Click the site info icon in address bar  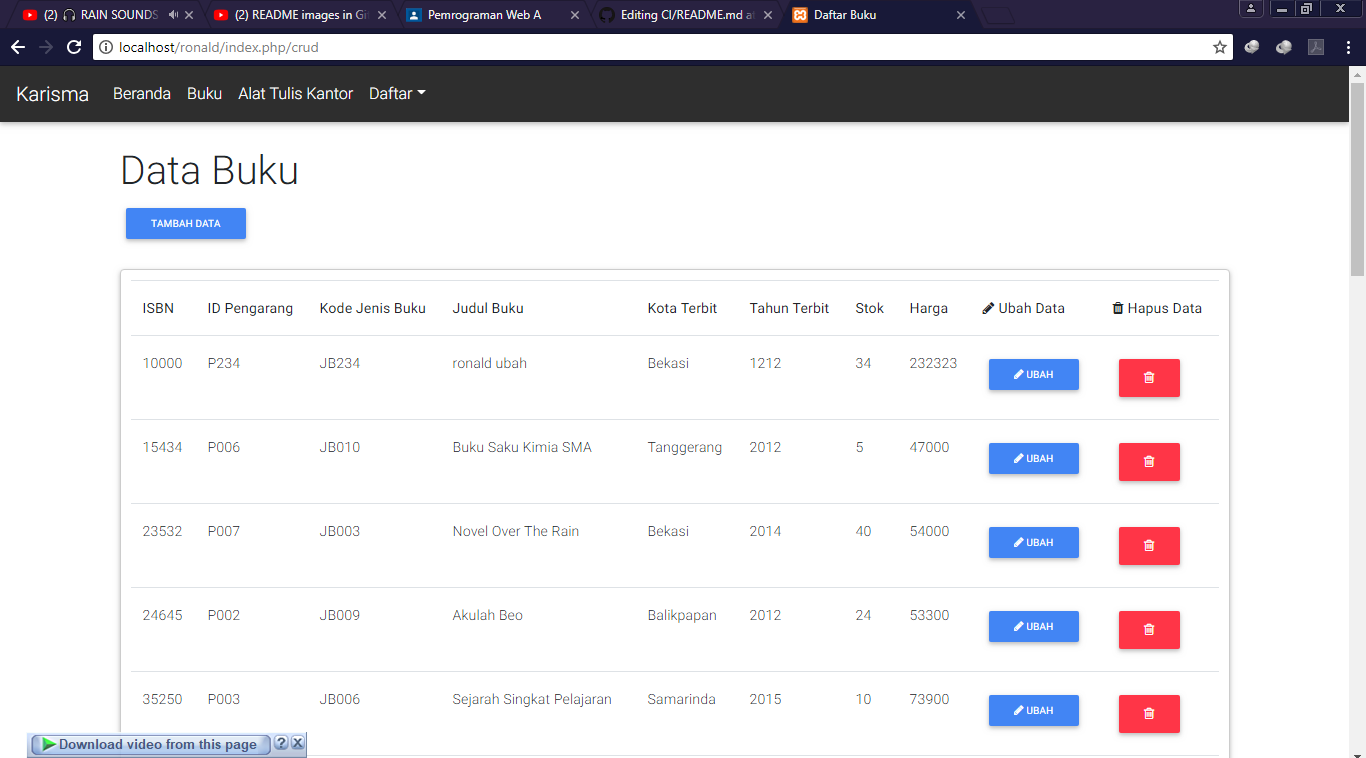tap(105, 46)
